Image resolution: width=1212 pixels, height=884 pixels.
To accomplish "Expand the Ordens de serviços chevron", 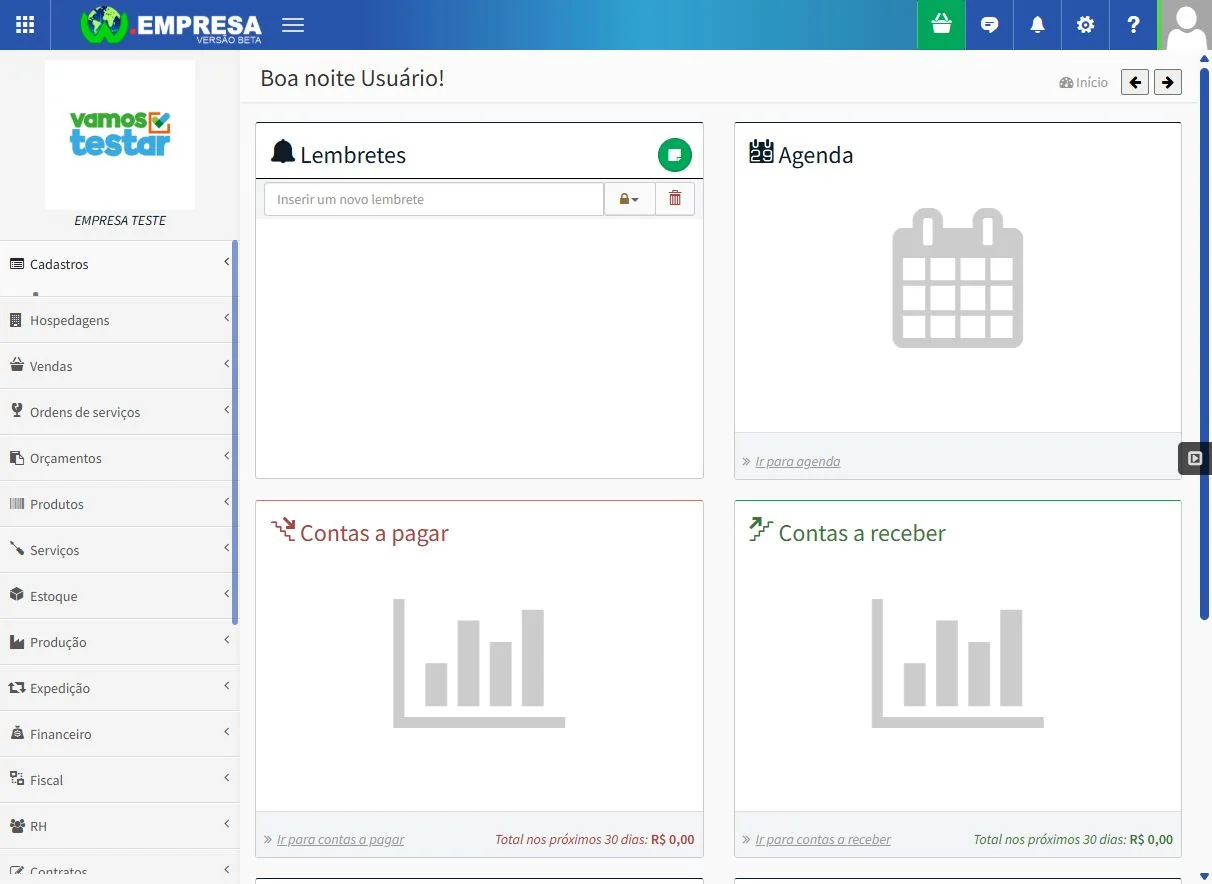I will (227, 410).
